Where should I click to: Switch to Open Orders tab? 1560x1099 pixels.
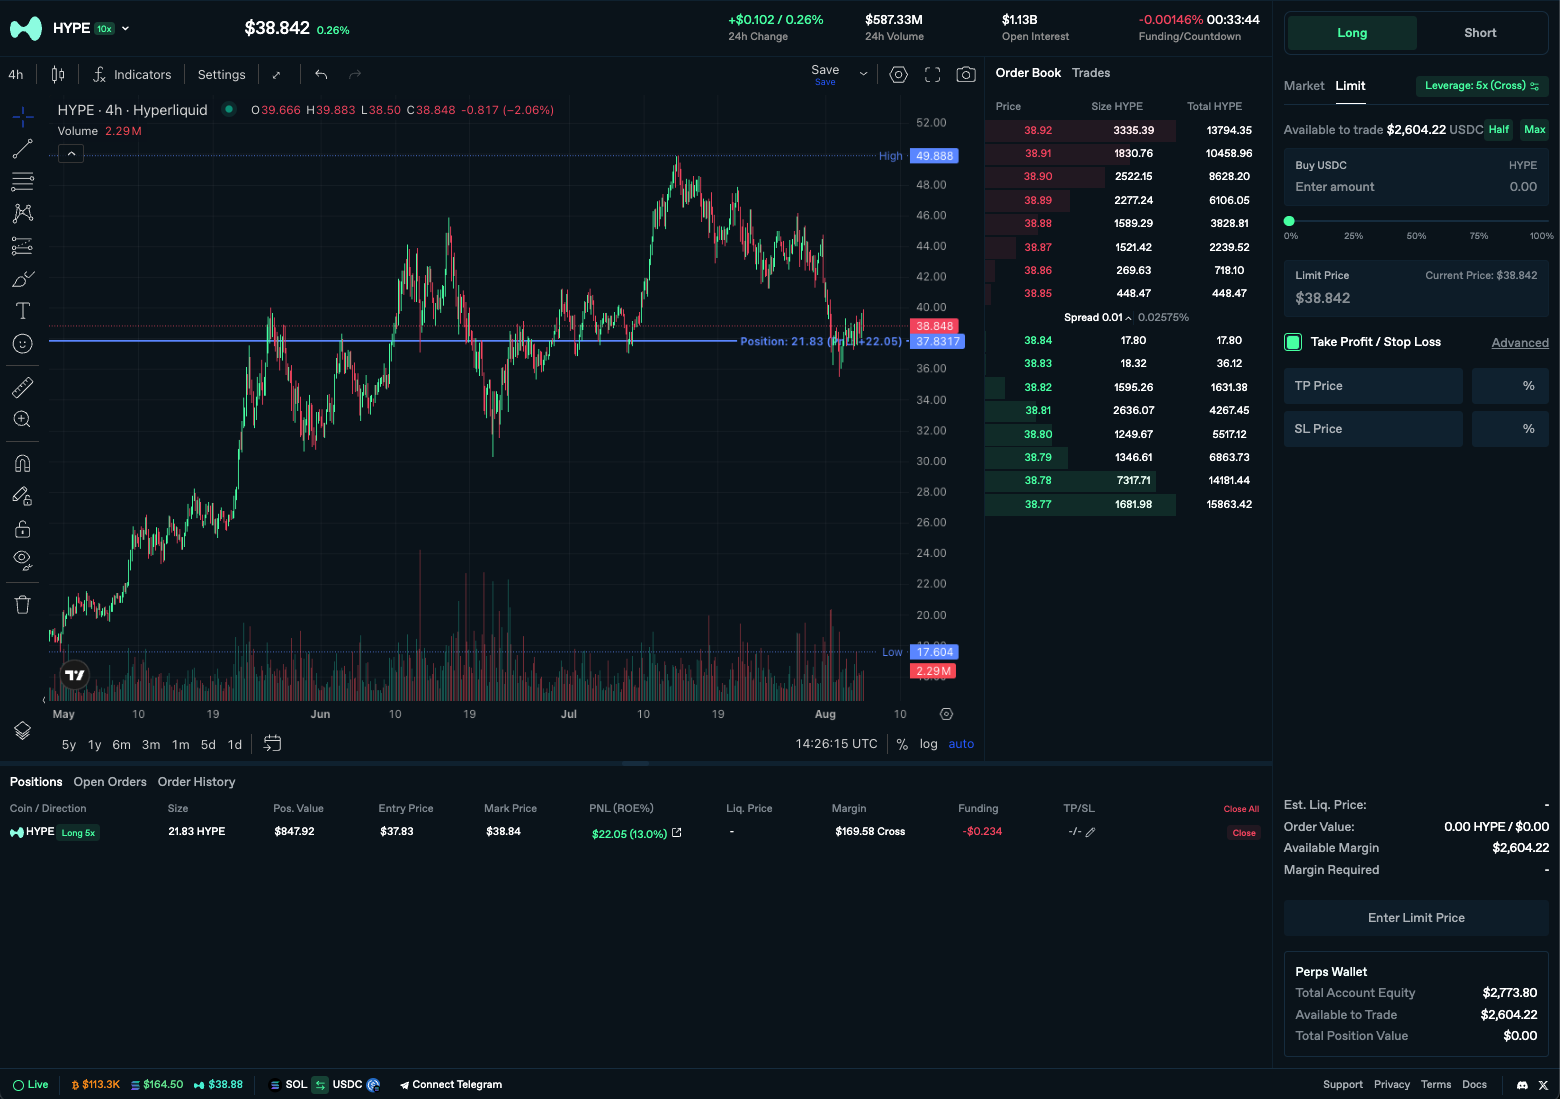click(x=110, y=782)
